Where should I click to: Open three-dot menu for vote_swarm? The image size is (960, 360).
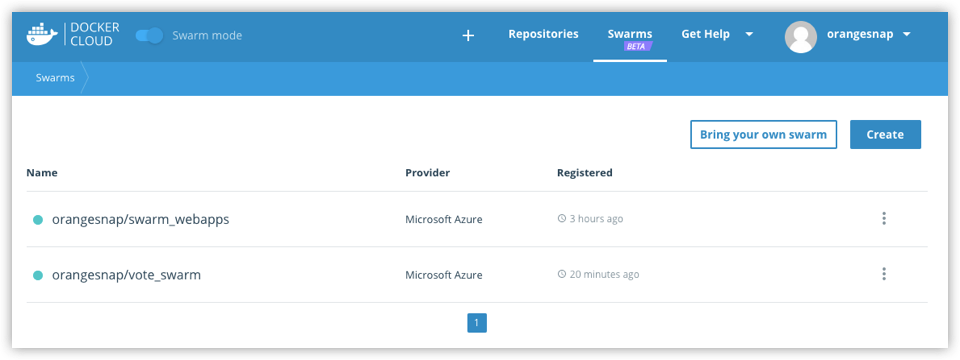[883, 274]
